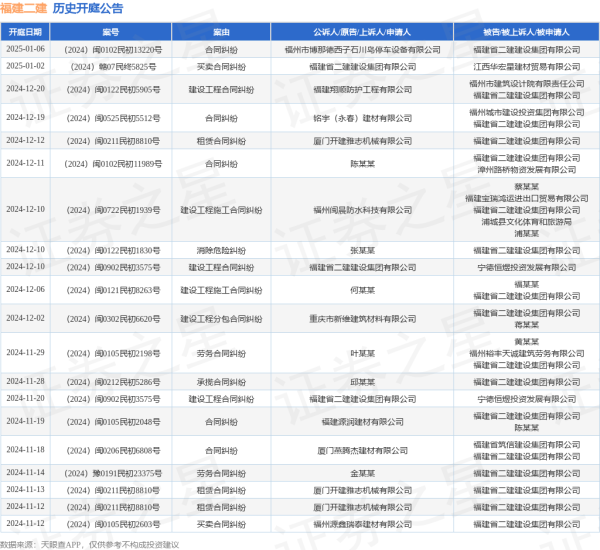
Task: Click the date cell 2025-01-02
Action: click(x=25, y=66)
